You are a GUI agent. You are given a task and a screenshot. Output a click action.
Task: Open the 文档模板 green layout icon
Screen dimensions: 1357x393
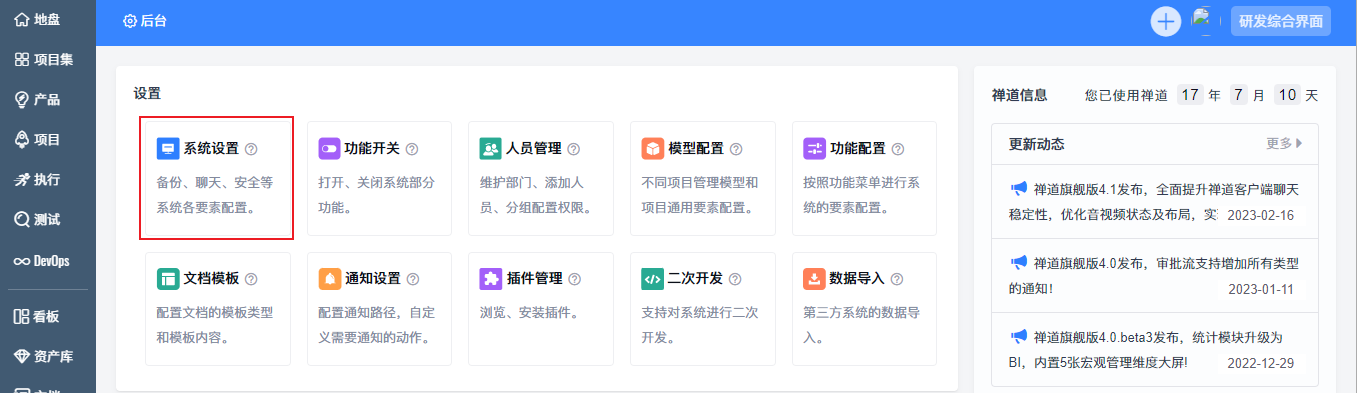[x=168, y=279]
